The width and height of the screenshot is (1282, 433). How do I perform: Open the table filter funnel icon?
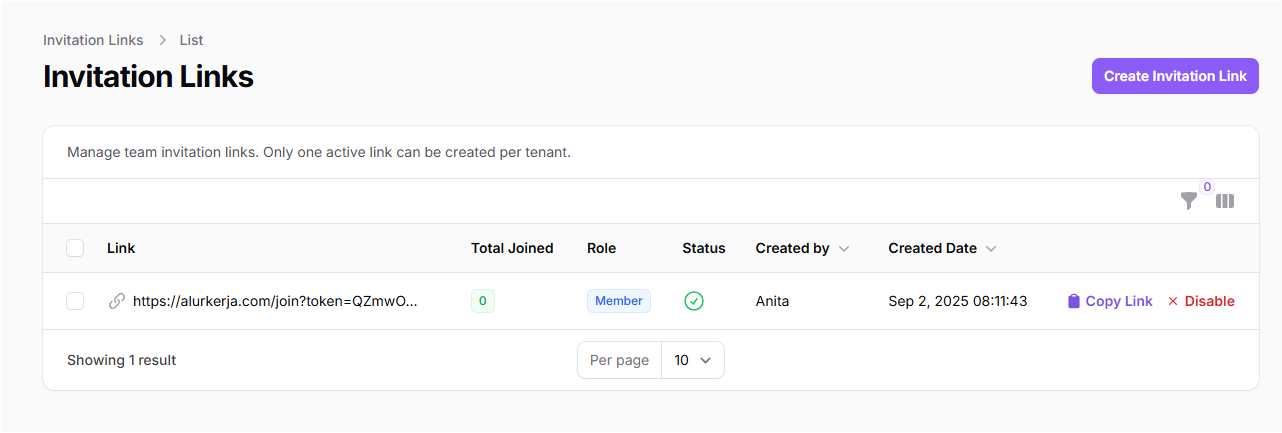pos(1188,201)
